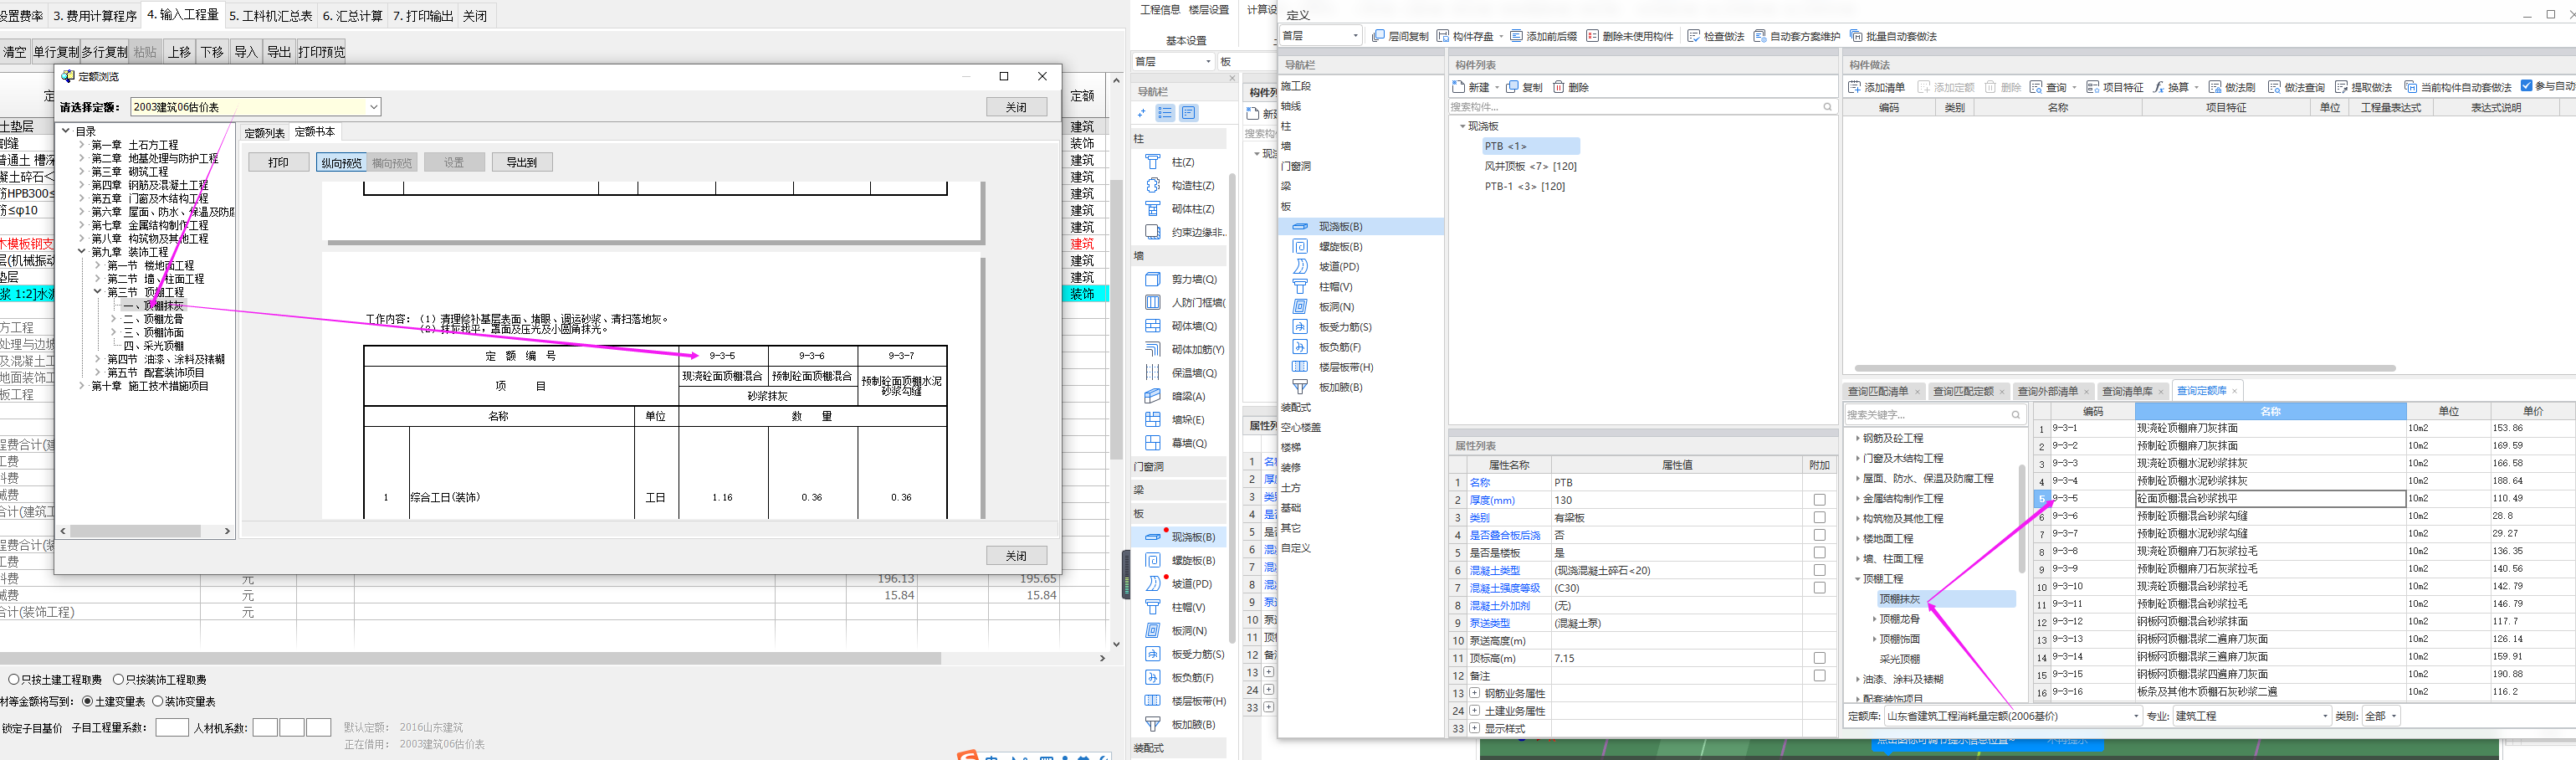Open 定额列表 tab in quota browser
This screenshot has height=760, width=2576.
264,133
